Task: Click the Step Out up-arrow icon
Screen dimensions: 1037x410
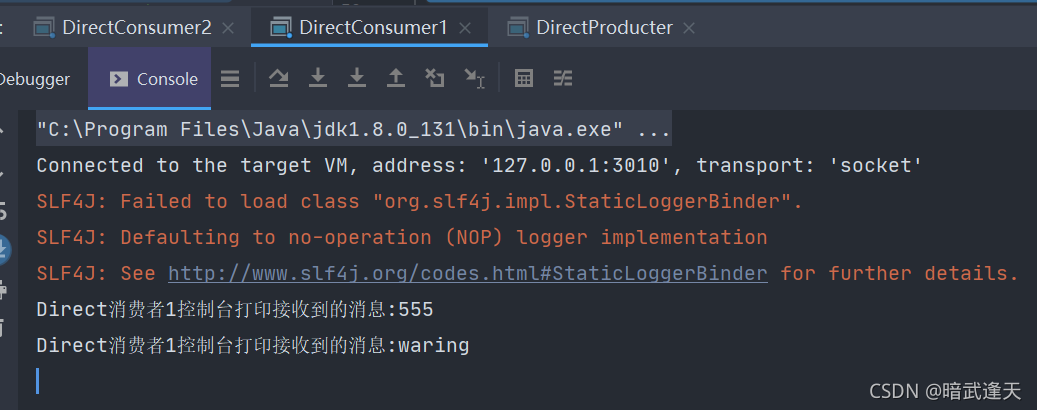Action: 395,79
